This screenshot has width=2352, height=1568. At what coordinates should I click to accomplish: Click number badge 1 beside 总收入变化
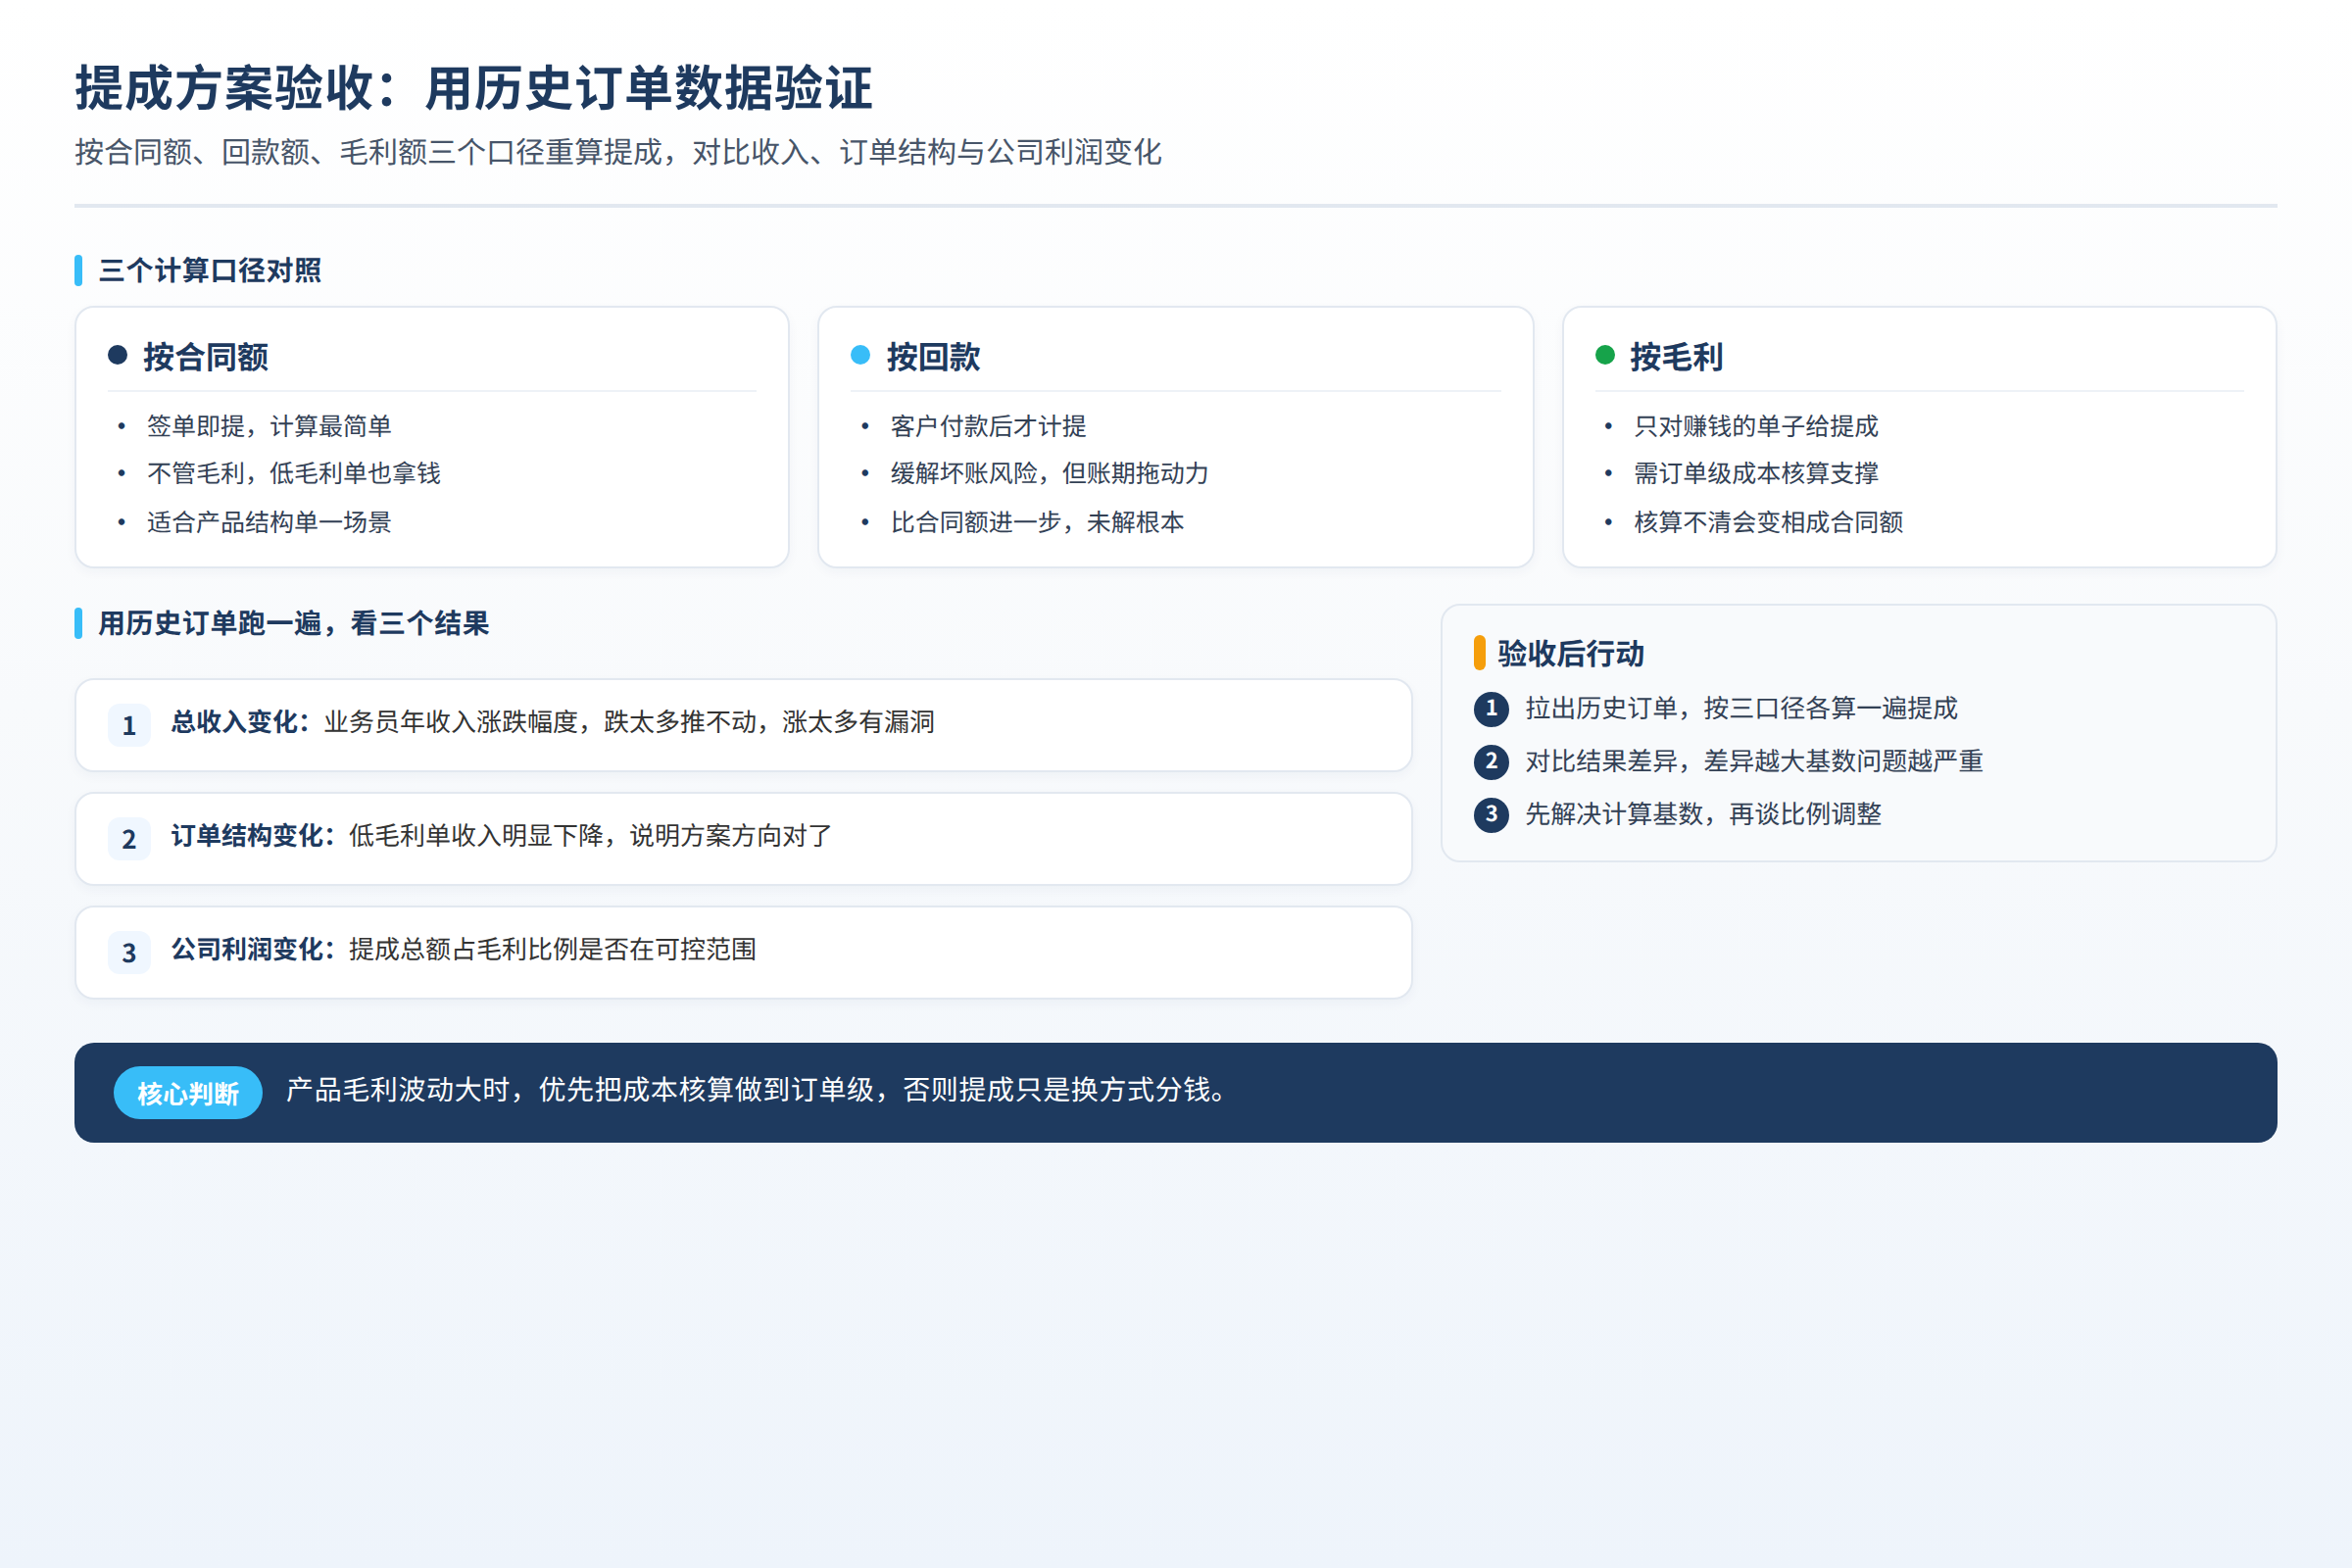(x=129, y=725)
